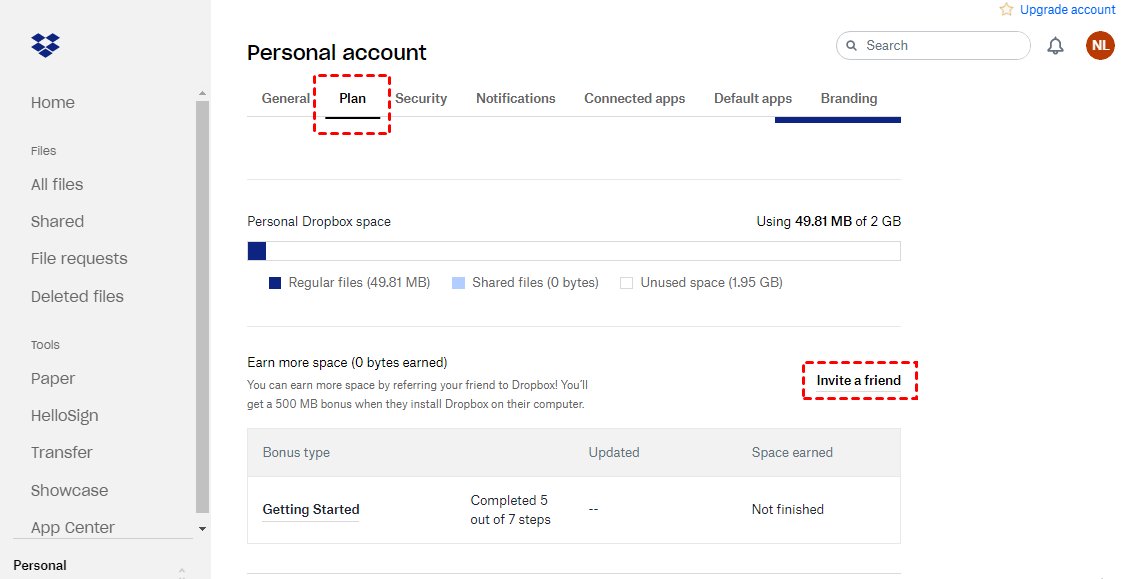Open App Center in the sidebar

point(73,527)
